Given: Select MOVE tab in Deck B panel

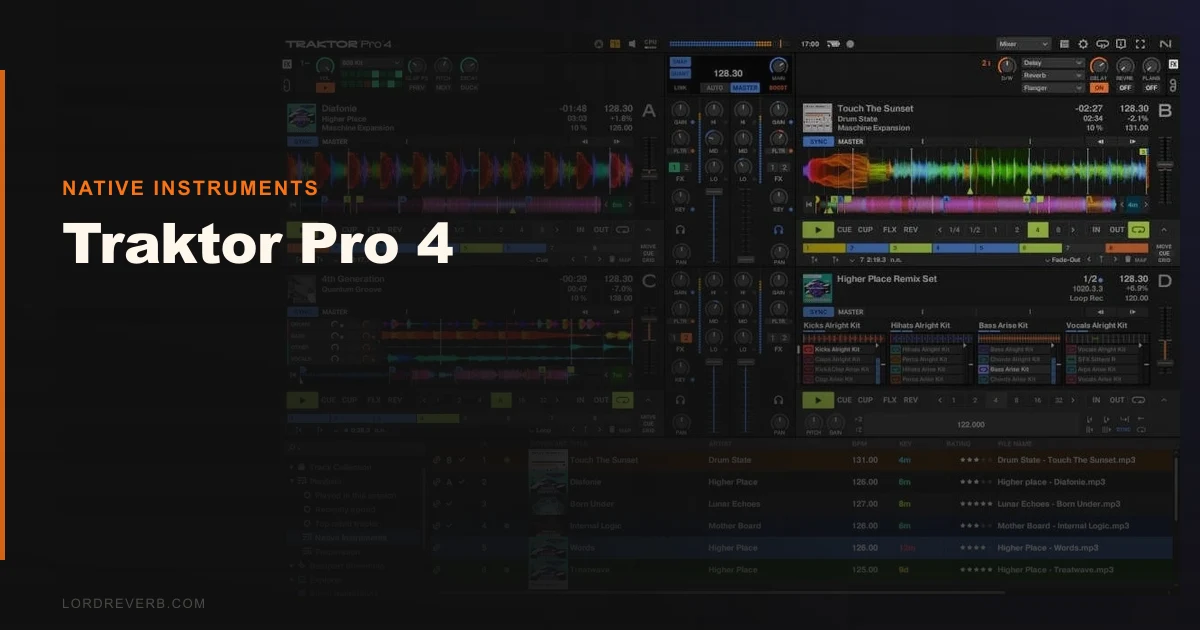Looking at the screenshot, I should [1164, 246].
